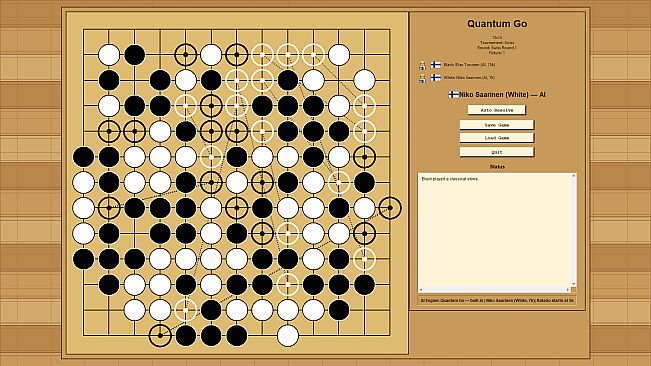This screenshot has height=366, width=651.
Task: Click the Status label above the log
Action: (497, 167)
